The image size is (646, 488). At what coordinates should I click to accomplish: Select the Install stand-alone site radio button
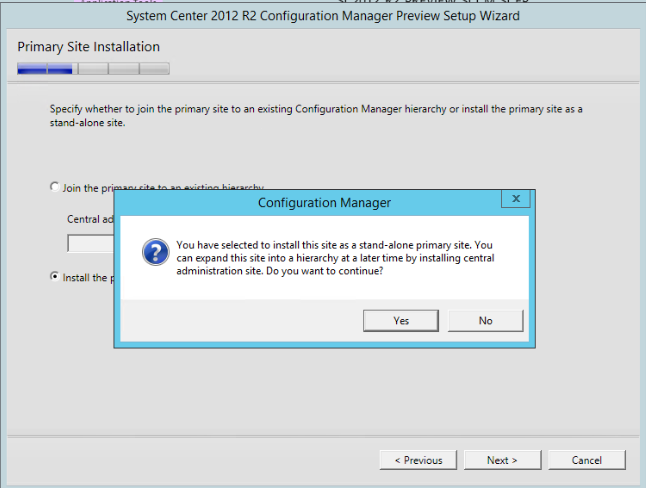tap(54, 277)
